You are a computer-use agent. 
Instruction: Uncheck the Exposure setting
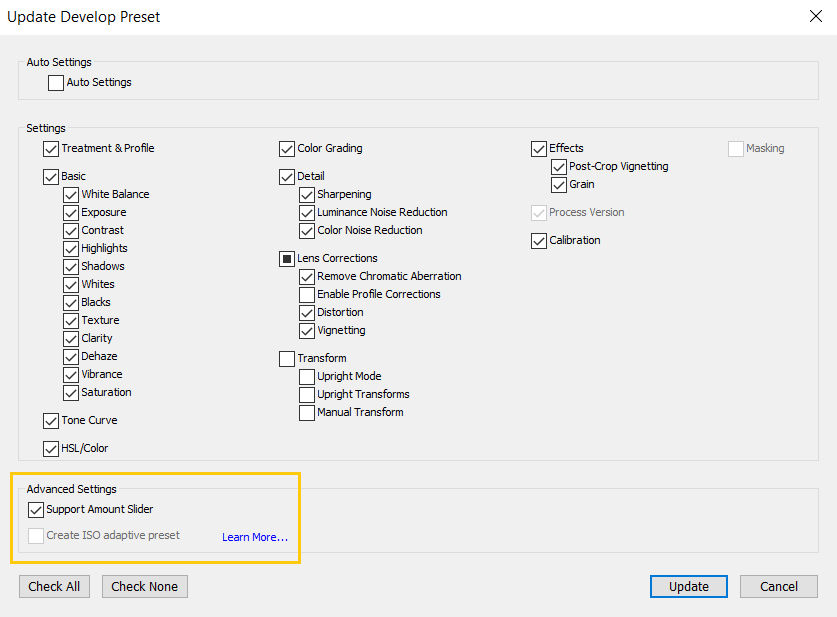click(70, 212)
